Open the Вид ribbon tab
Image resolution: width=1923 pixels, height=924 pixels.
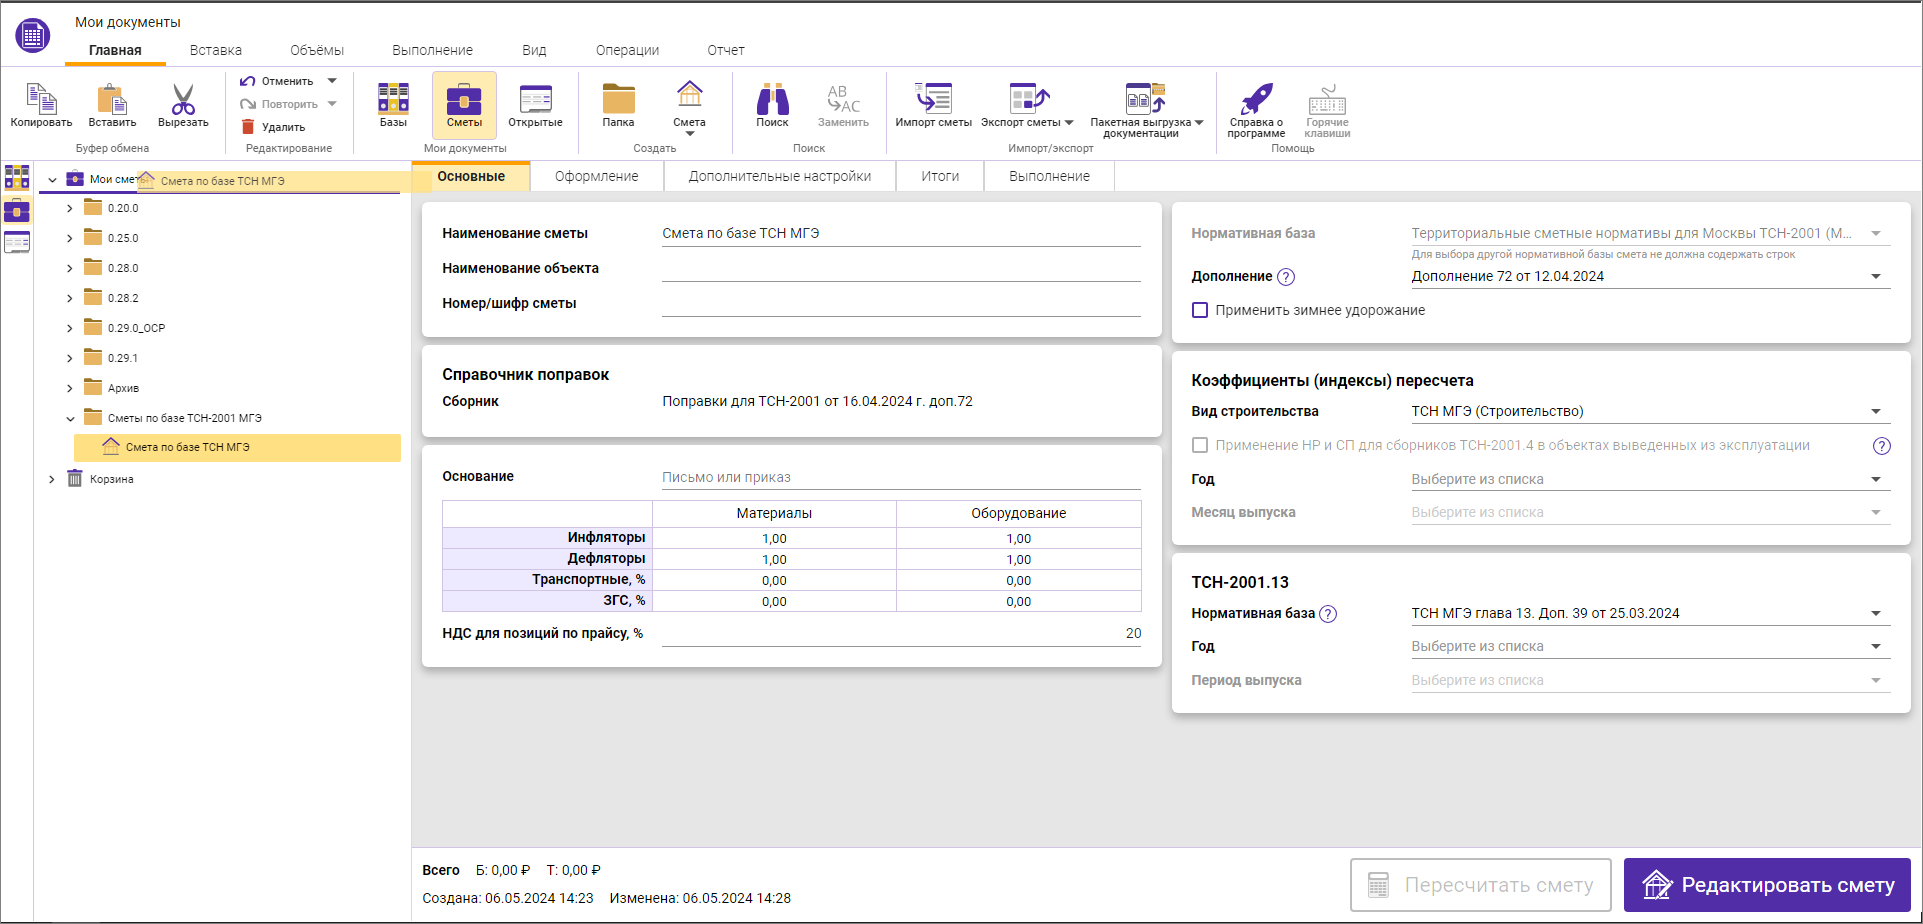click(x=534, y=50)
